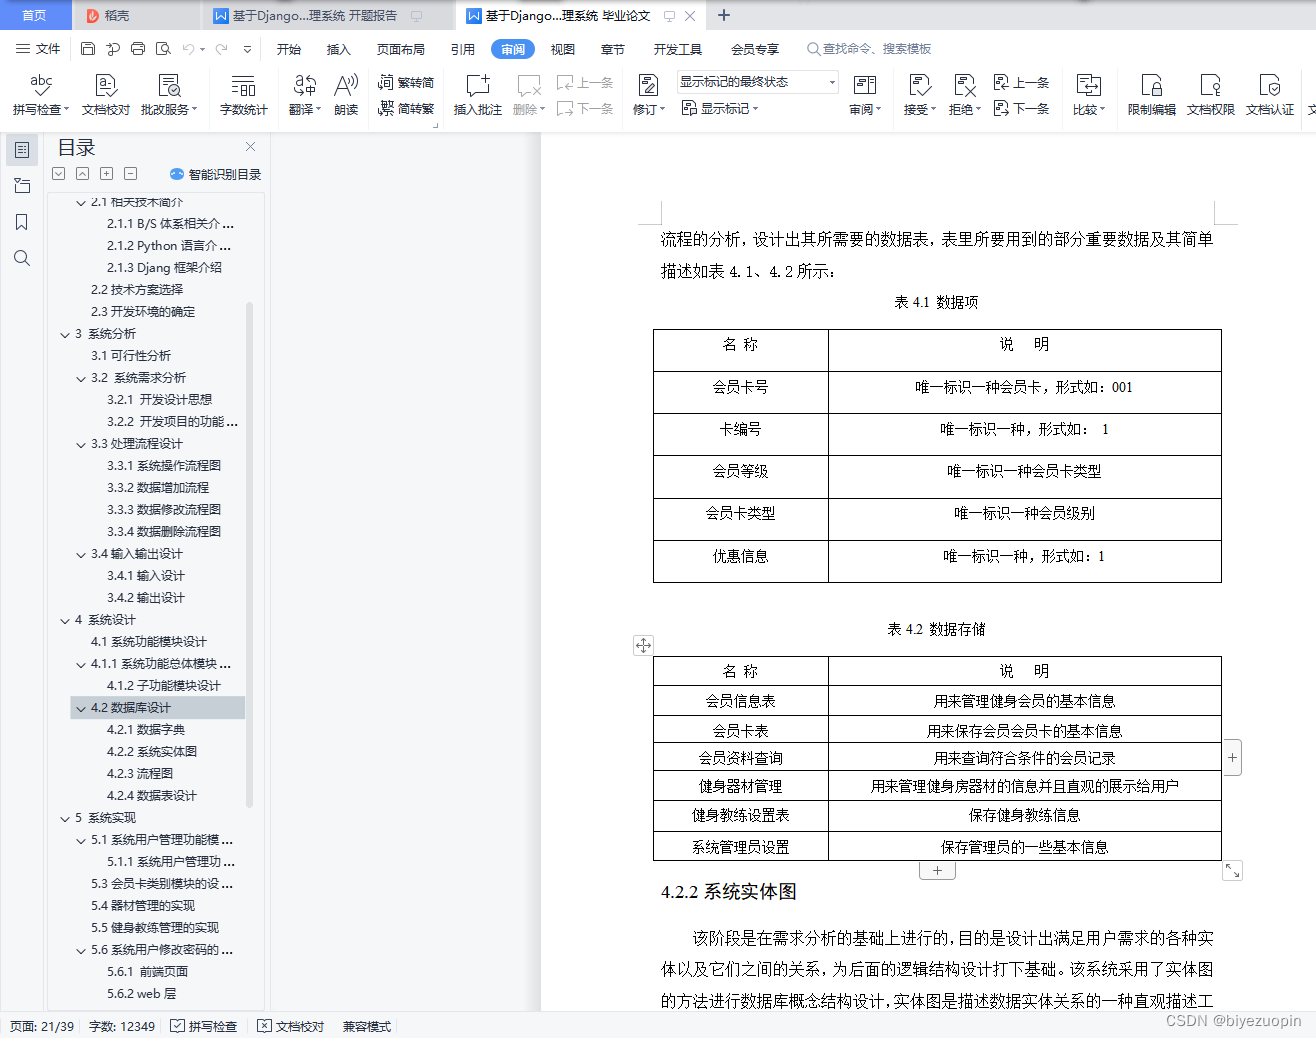
Task: Open 文档认证 document certification
Action: 1270,95
